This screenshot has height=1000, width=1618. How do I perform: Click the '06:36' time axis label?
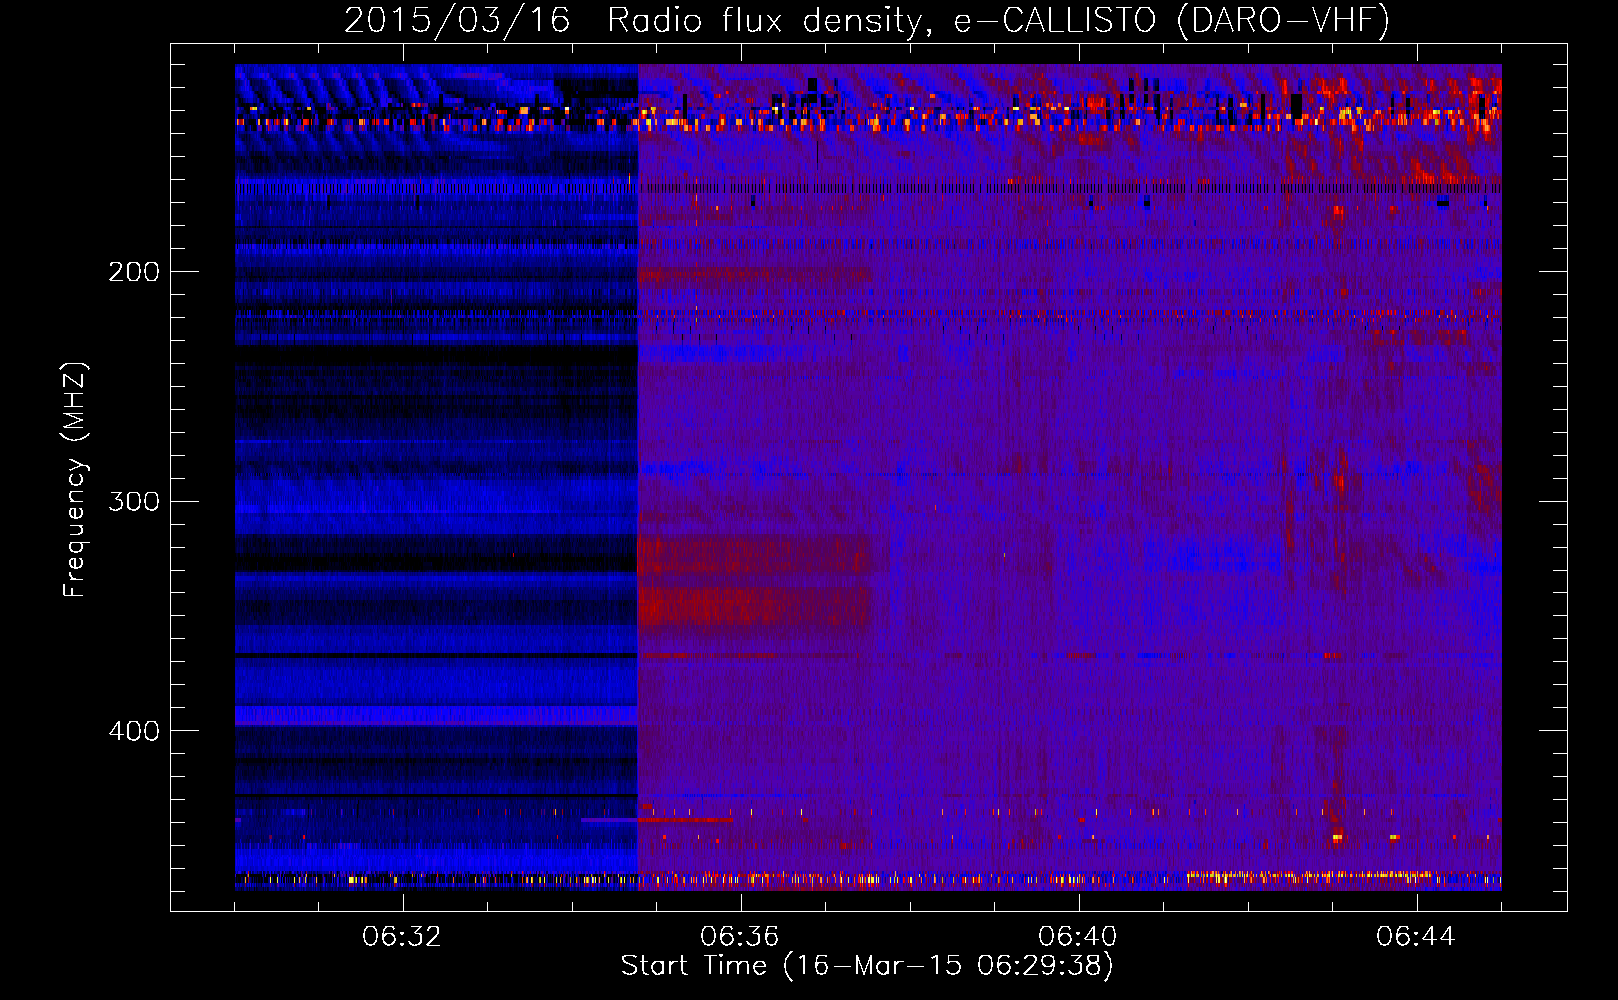tap(740, 937)
